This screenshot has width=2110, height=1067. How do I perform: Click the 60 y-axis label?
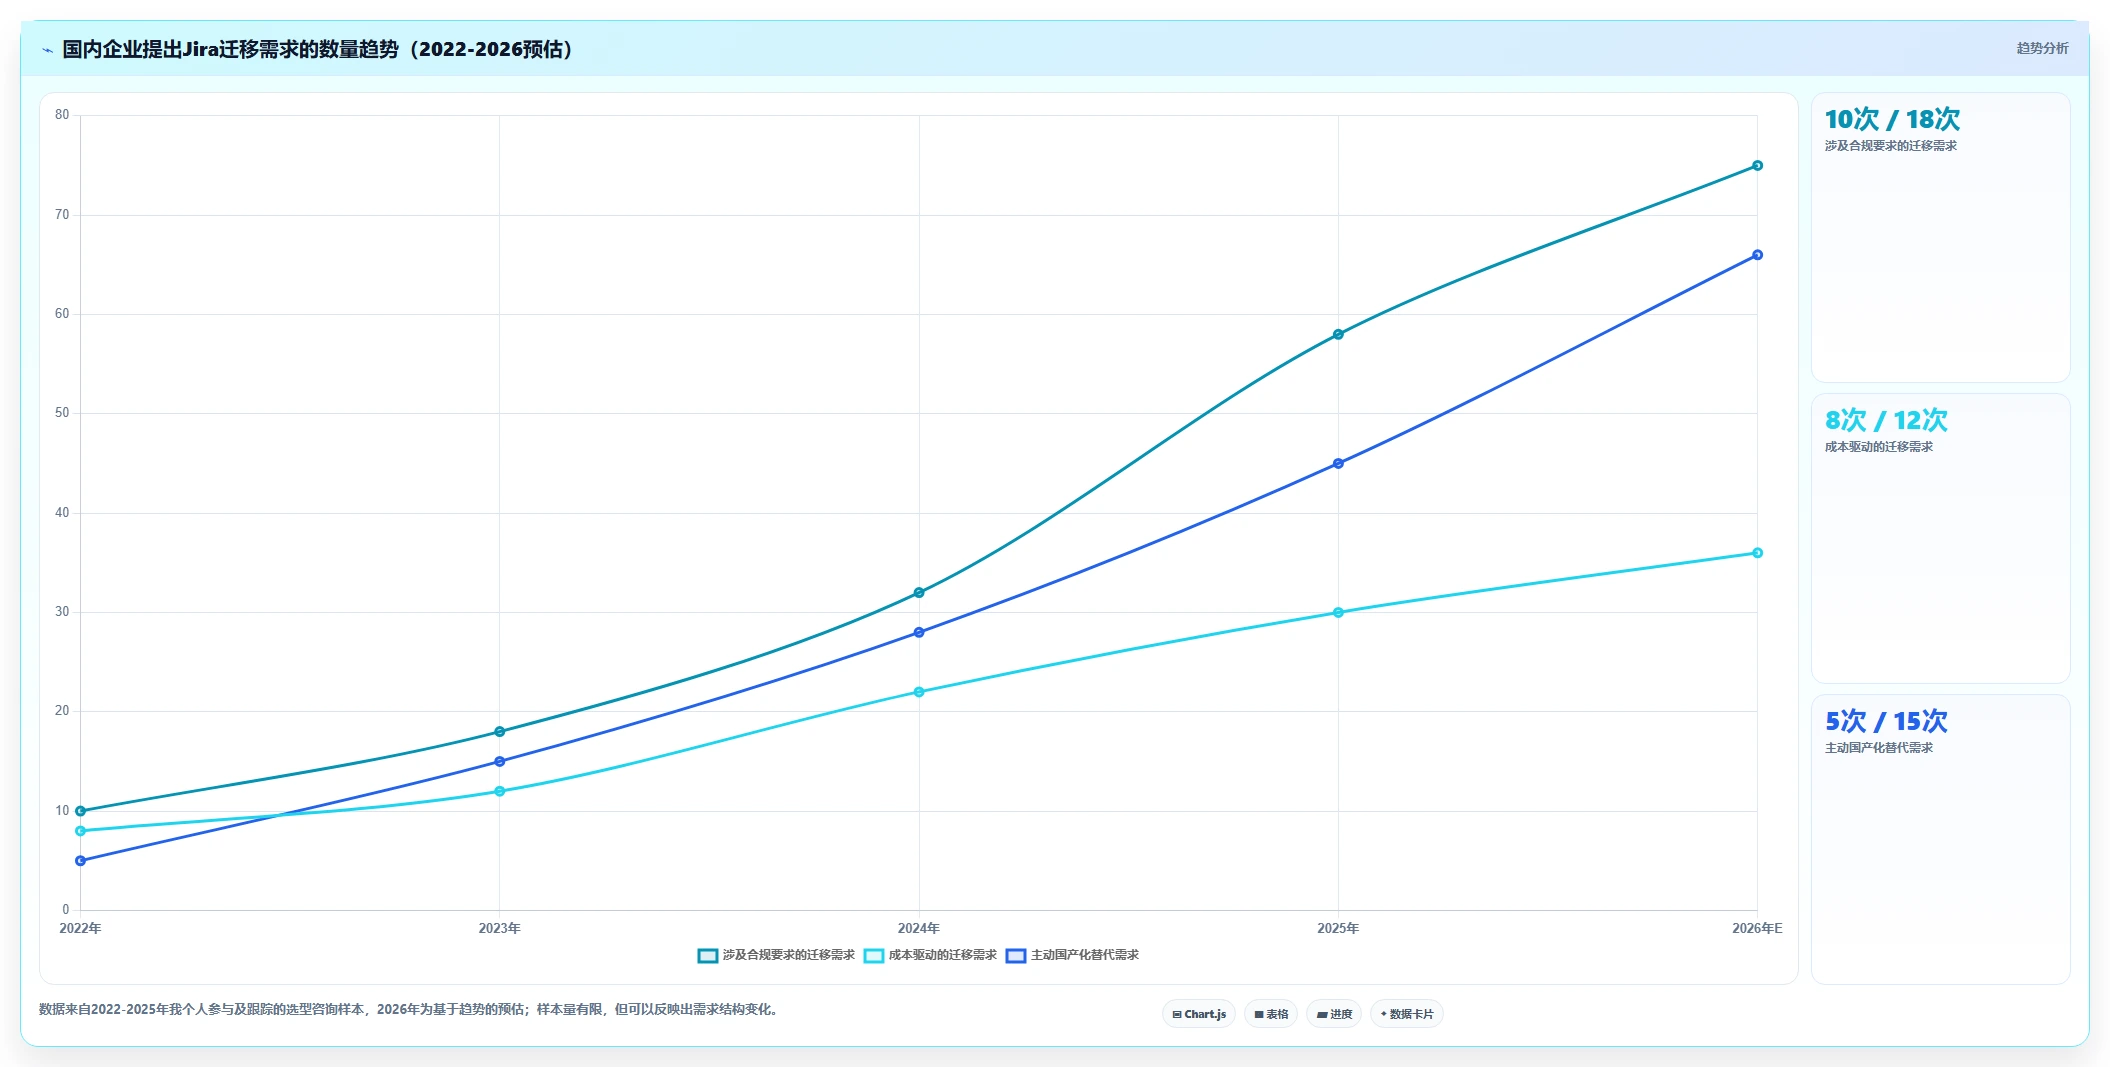(62, 314)
